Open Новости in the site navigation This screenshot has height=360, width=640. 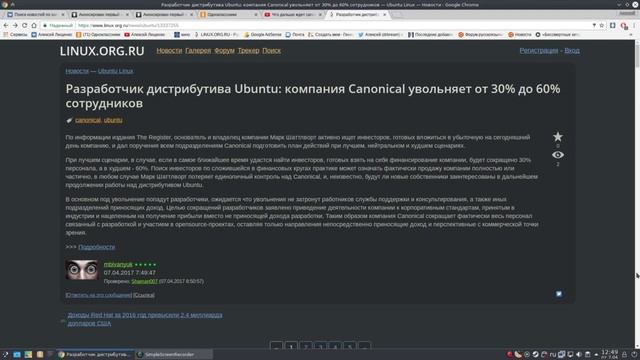[x=169, y=51]
